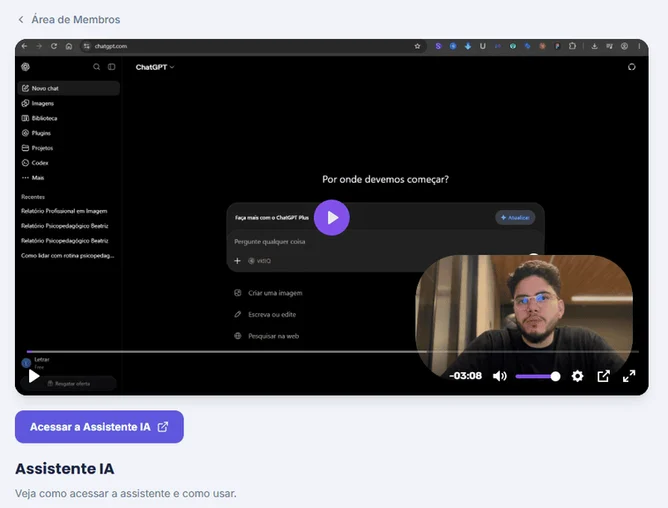Click browser forward arrow in video
Image resolution: width=668 pixels, height=508 pixels.
tap(39, 46)
